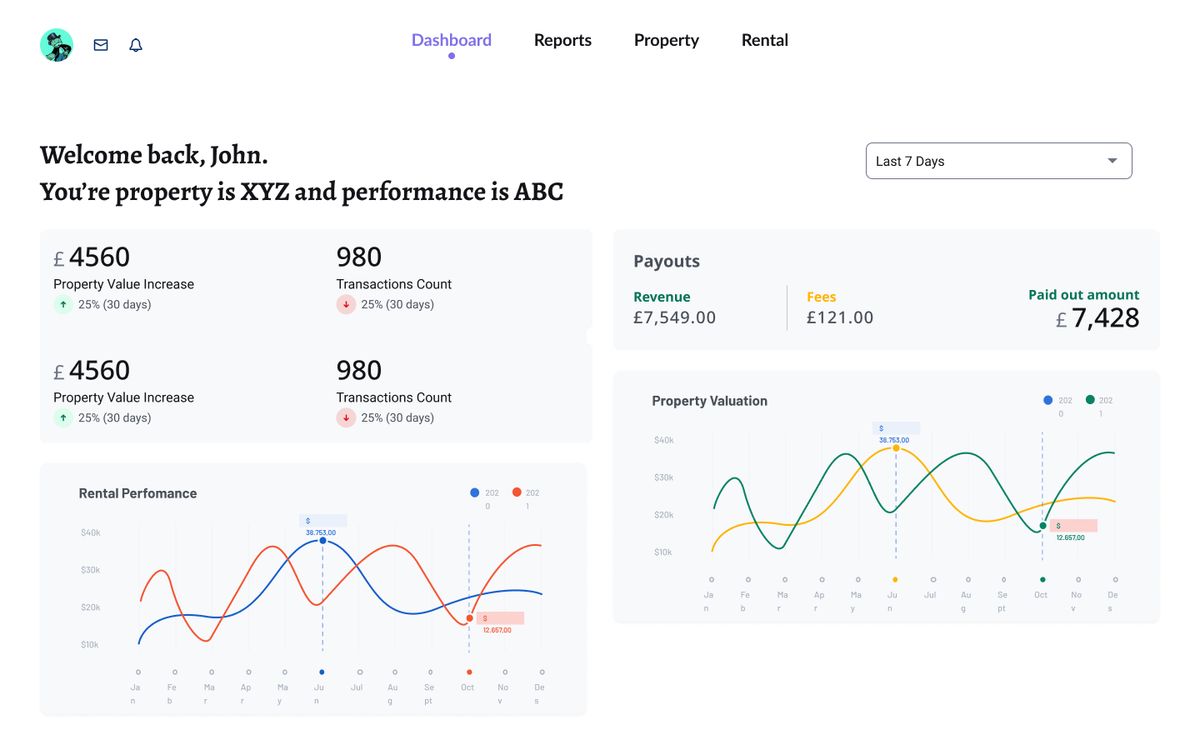
Task: Click $12,657.00 tooltip in Rental Perfomance chart
Action: [499, 624]
